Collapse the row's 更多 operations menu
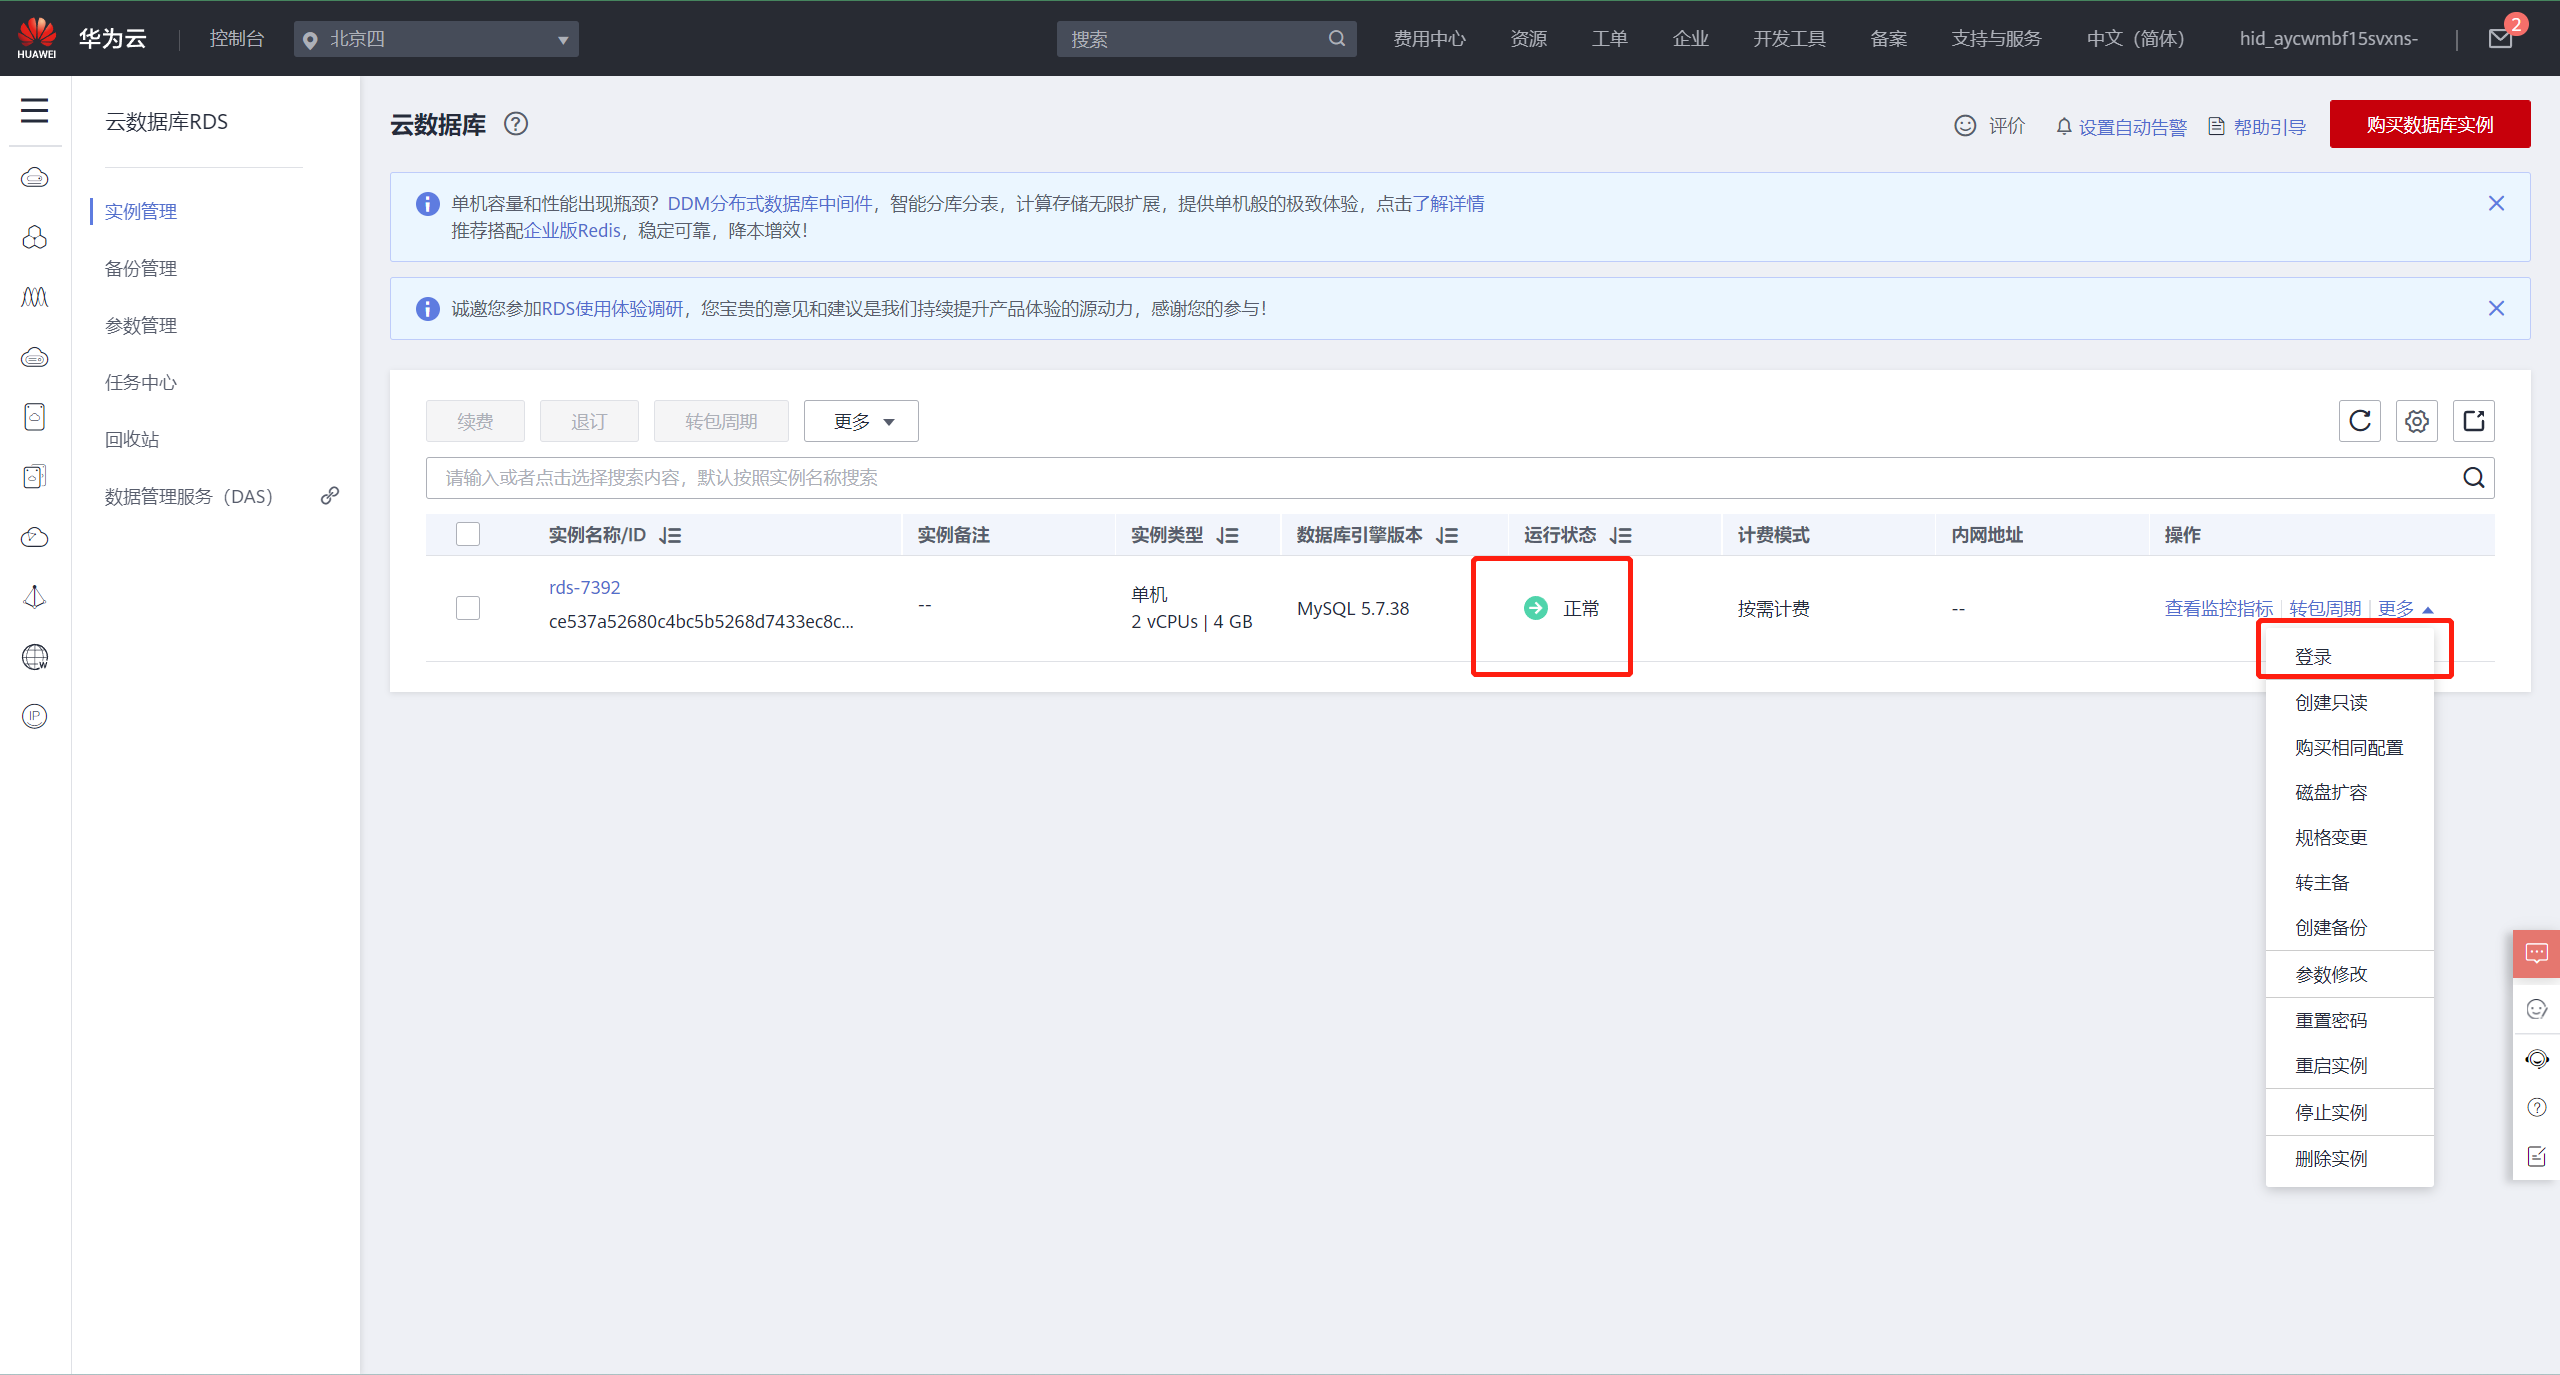The width and height of the screenshot is (2560, 1375). point(2405,608)
